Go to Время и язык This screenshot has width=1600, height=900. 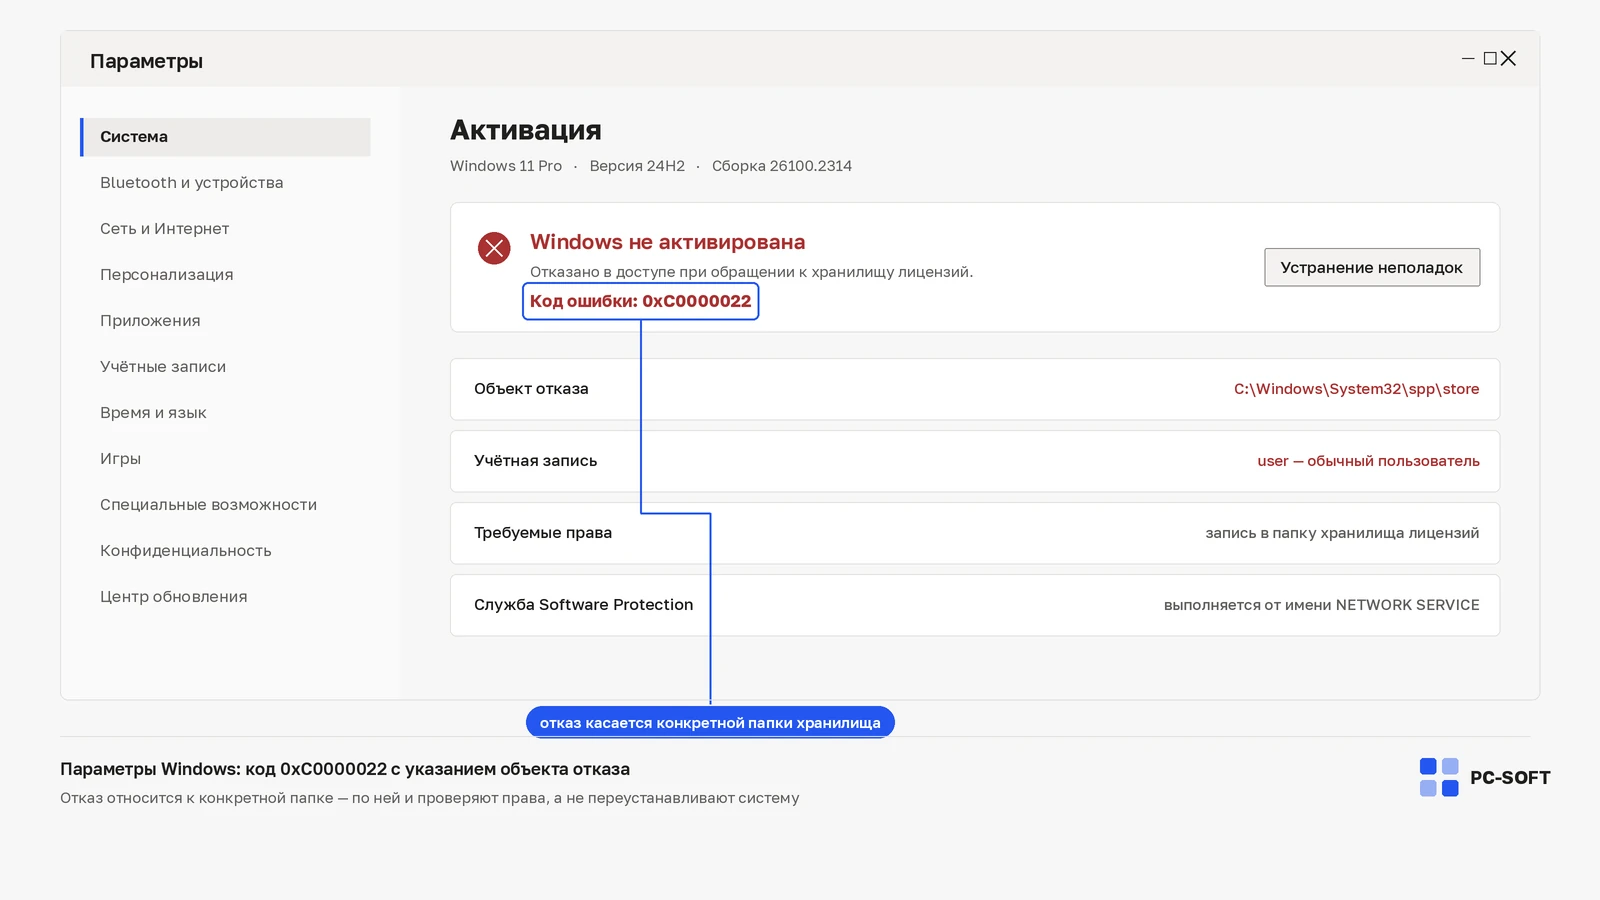(x=153, y=413)
